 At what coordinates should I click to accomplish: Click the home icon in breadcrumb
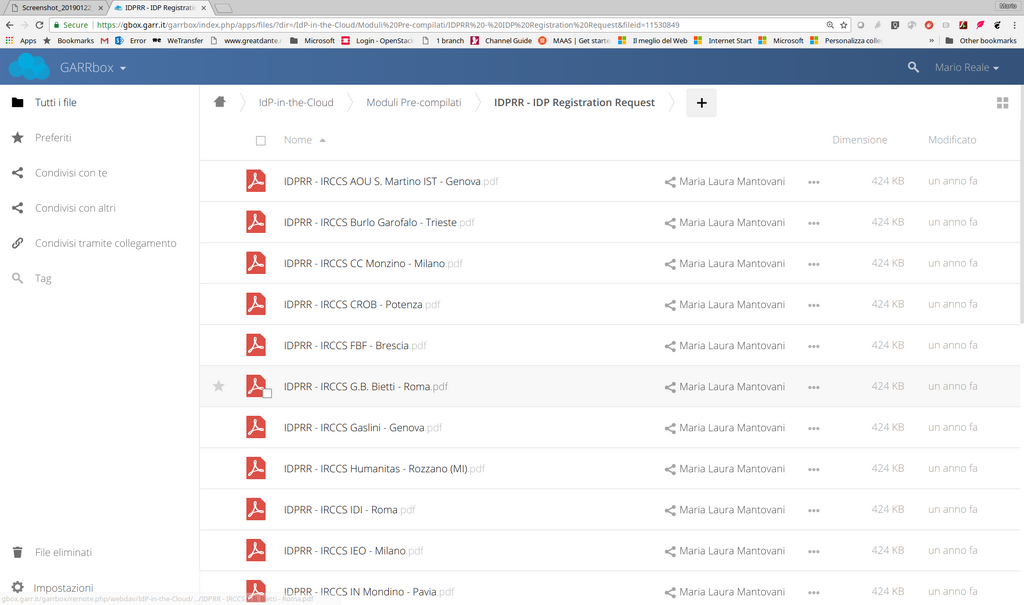220,102
